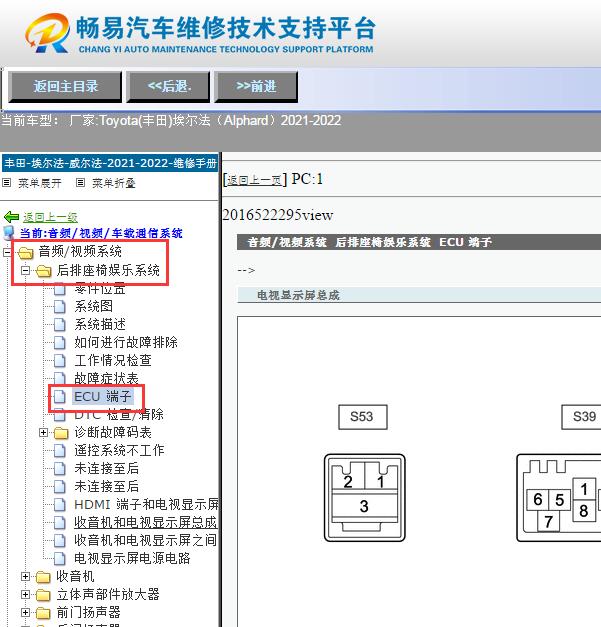Viewport: 601px width, 627px height.
Task: Click the document icon for 收音机和电视显示屏之间
Action: click(x=60, y=541)
